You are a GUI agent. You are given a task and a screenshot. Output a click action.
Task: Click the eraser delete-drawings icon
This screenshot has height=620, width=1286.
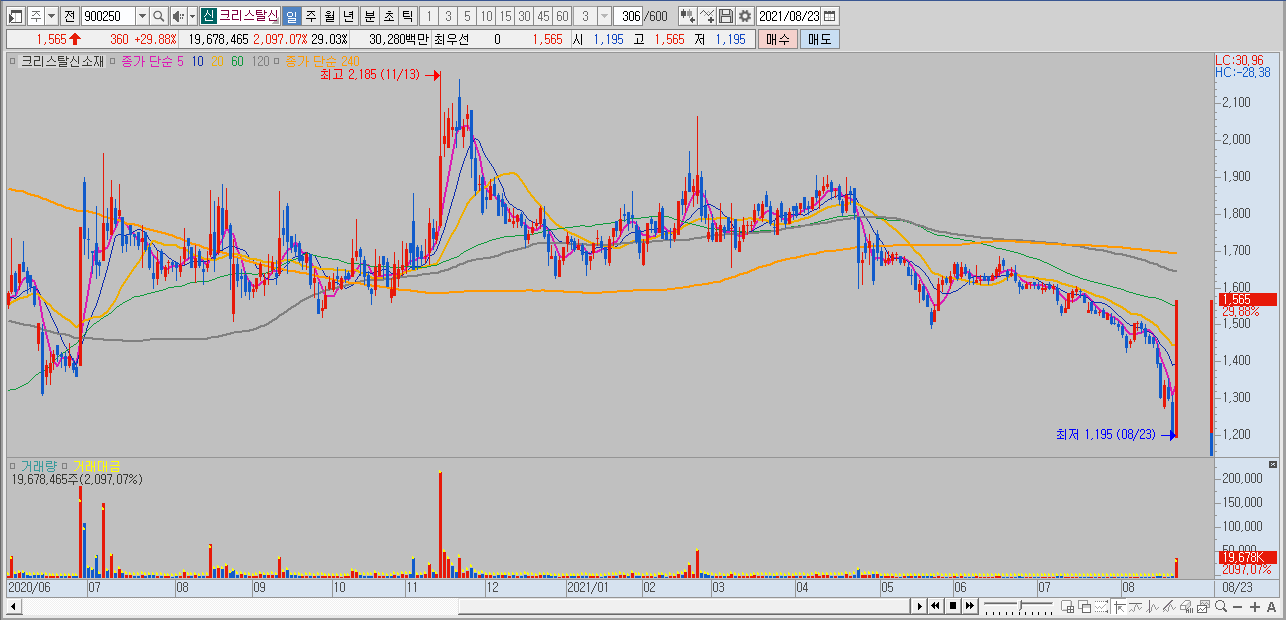click(x=1186, y=606)
